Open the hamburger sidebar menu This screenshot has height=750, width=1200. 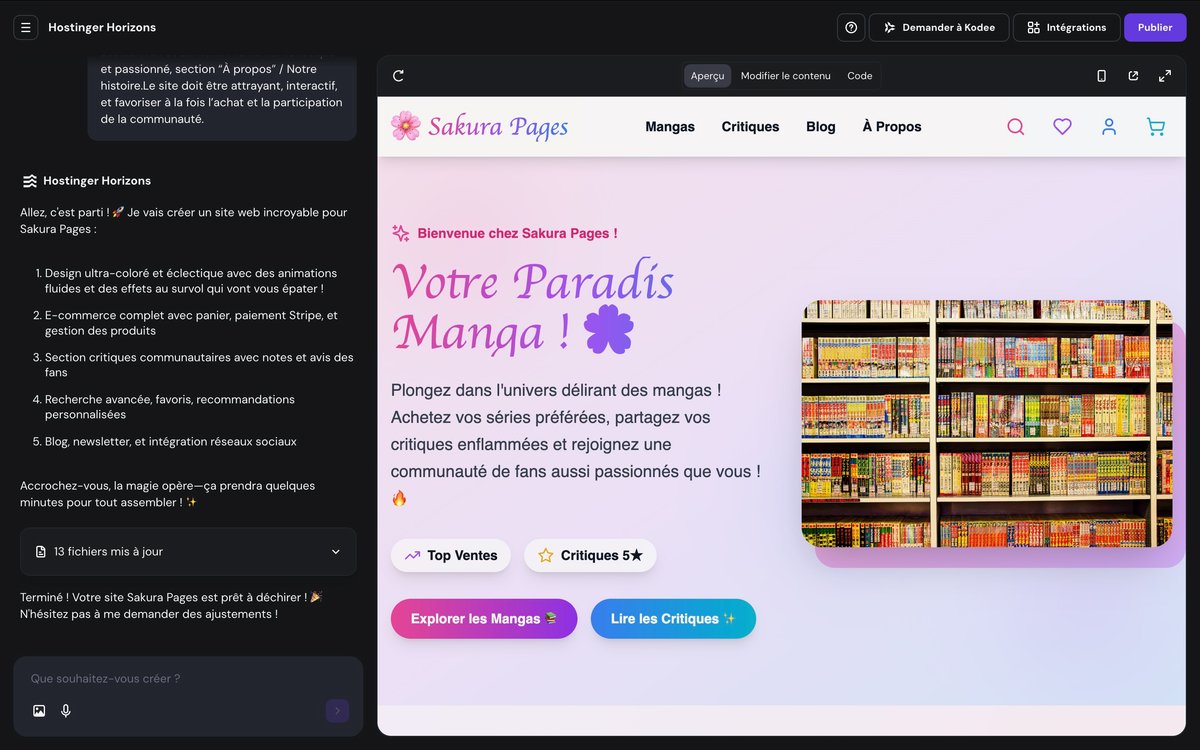[26, 27]
